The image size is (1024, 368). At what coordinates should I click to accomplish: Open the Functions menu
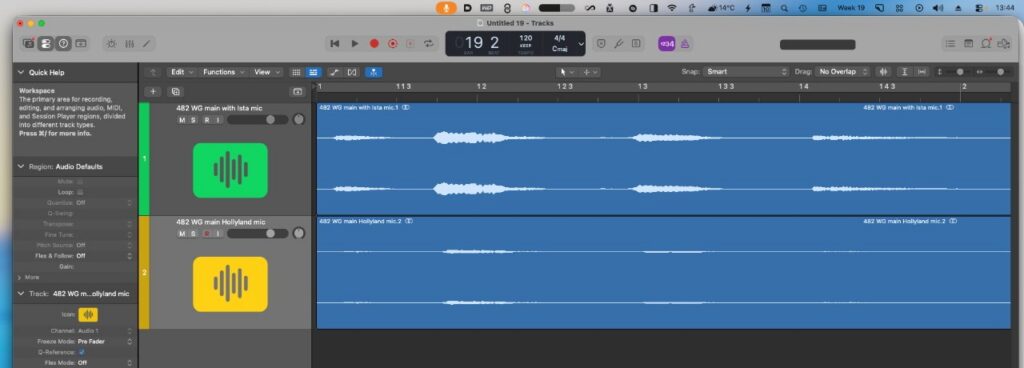(223, 72)
